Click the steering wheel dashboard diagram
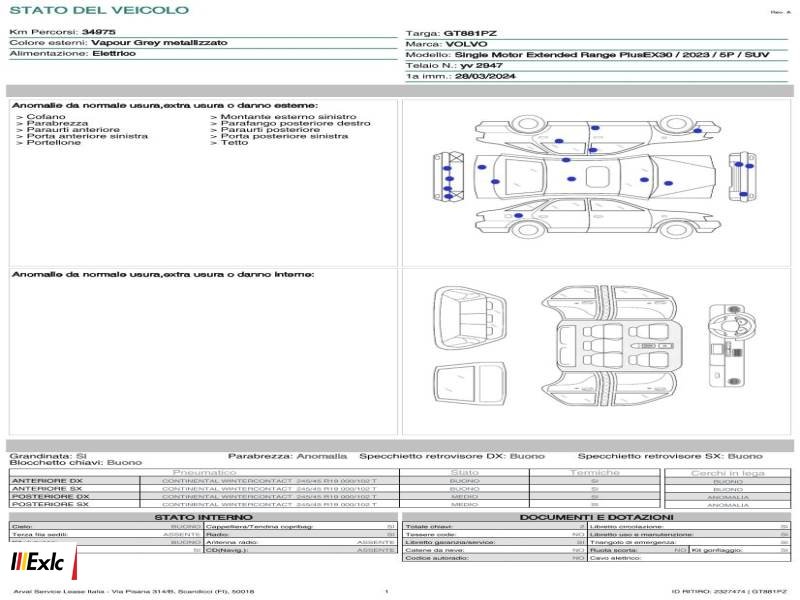Screen dimensions: 800x600 (x=730, y=345)
